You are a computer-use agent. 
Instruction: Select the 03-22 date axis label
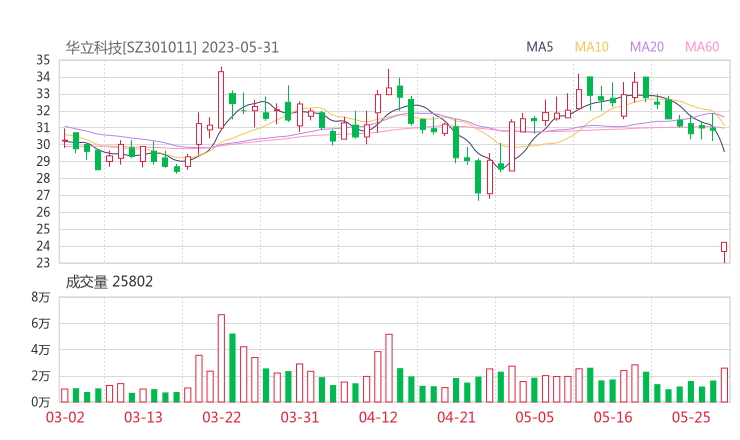click(x=221, y=417)
